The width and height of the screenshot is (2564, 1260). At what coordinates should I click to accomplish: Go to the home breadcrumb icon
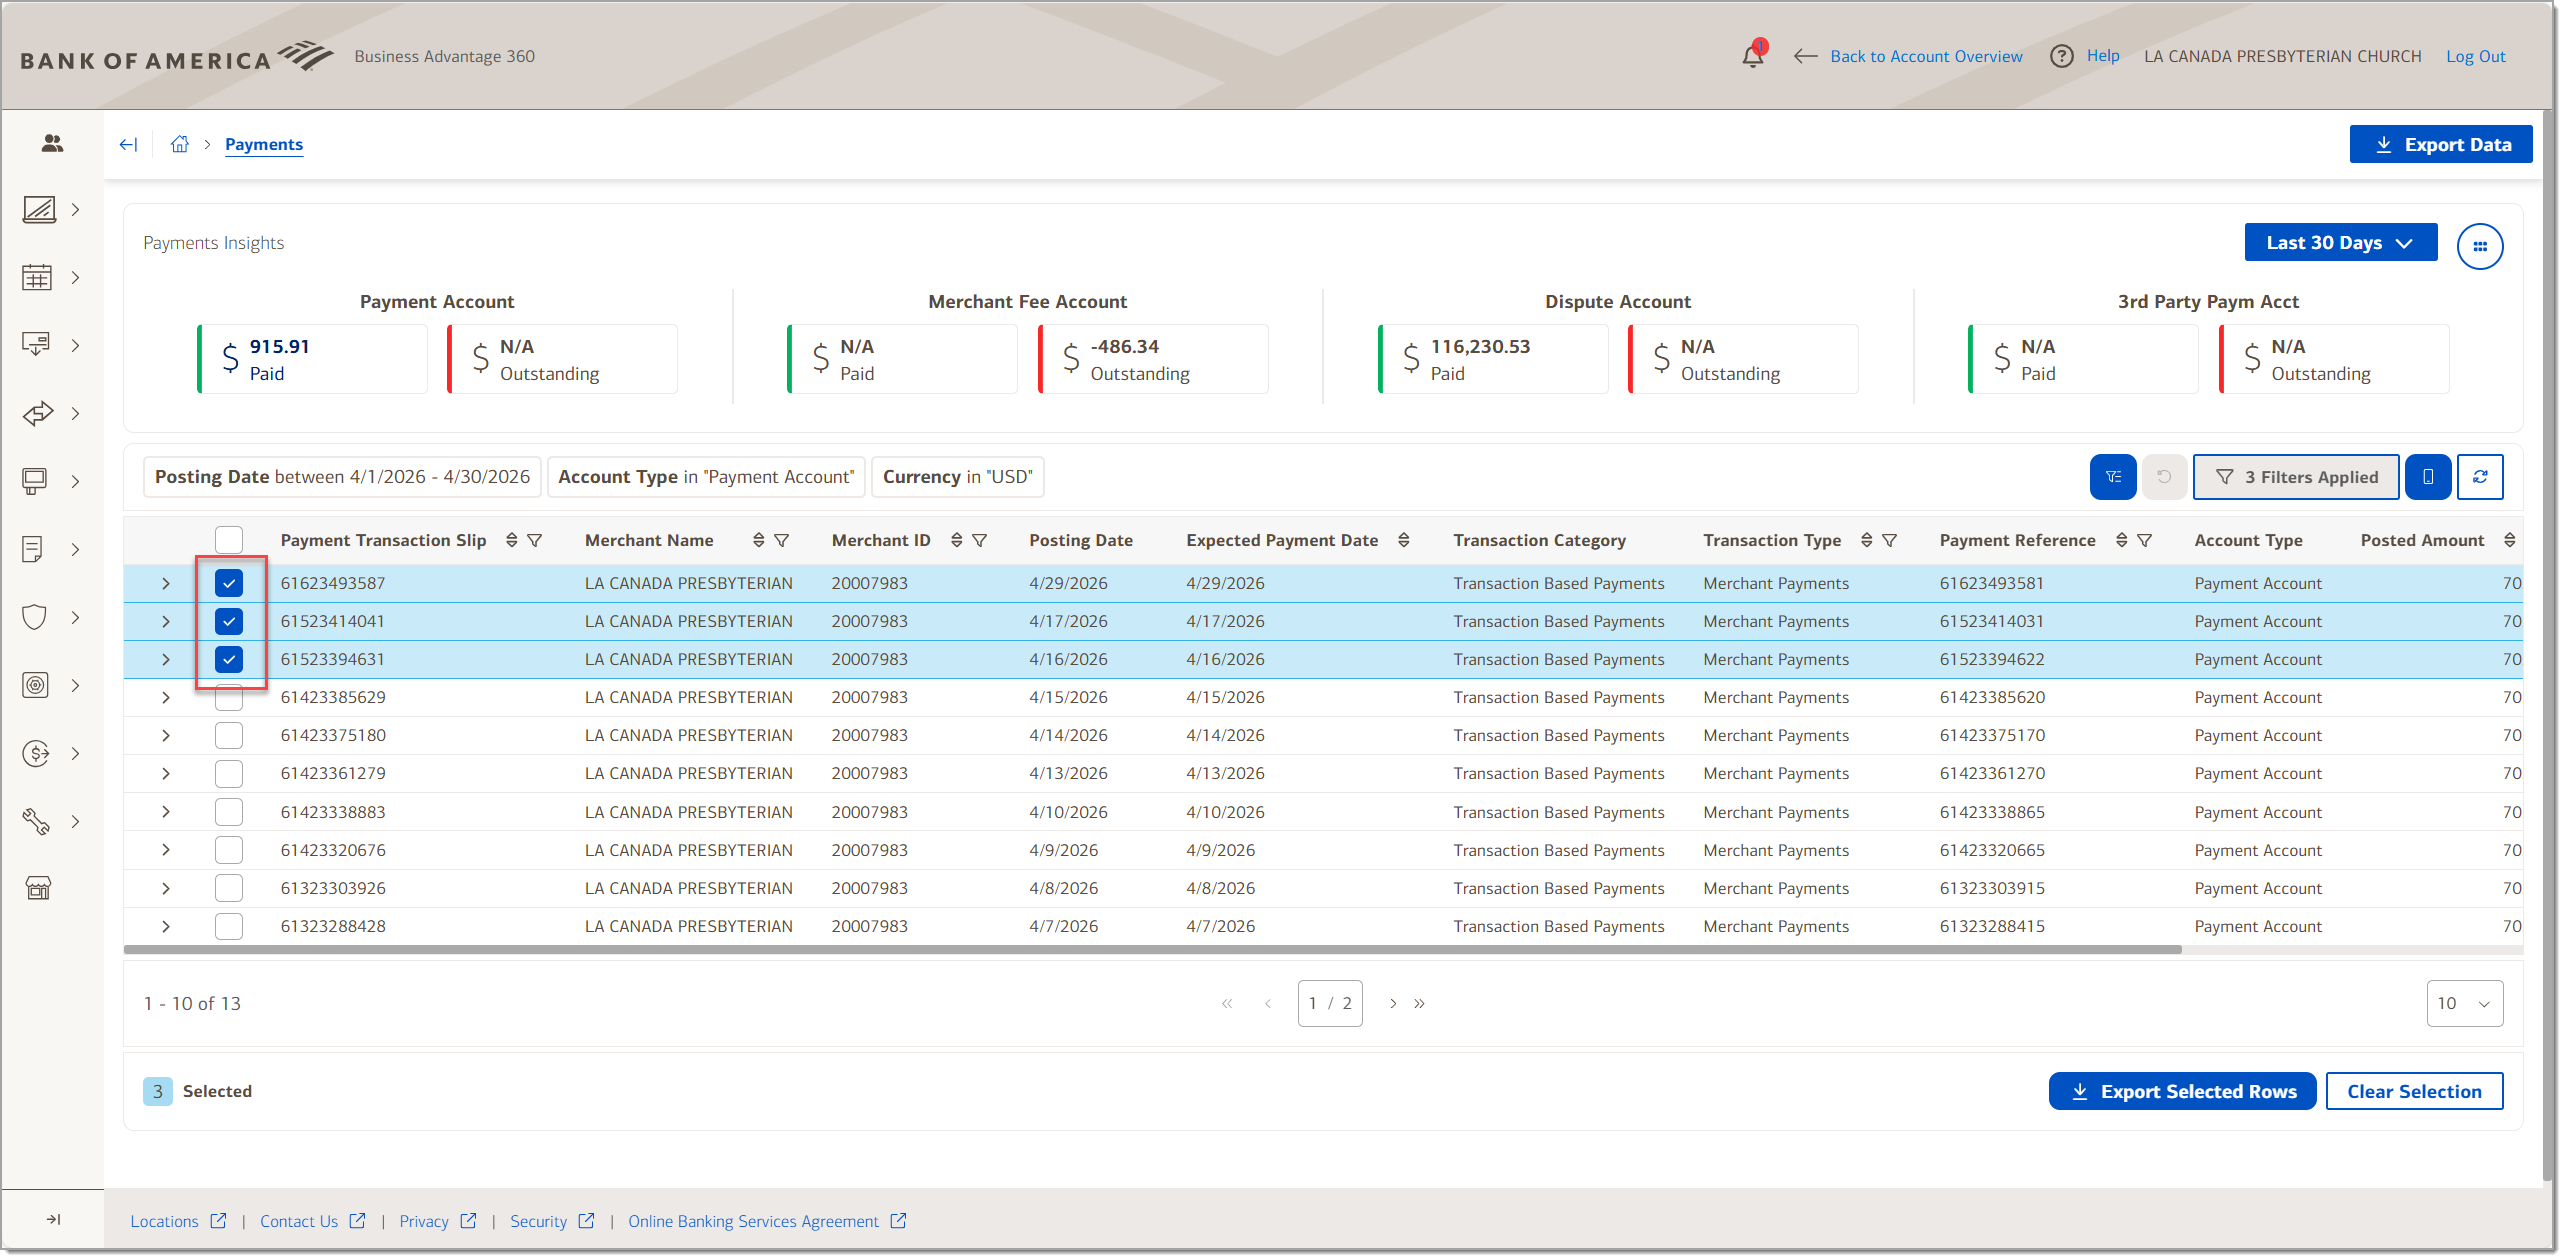(x=180, y=144)
